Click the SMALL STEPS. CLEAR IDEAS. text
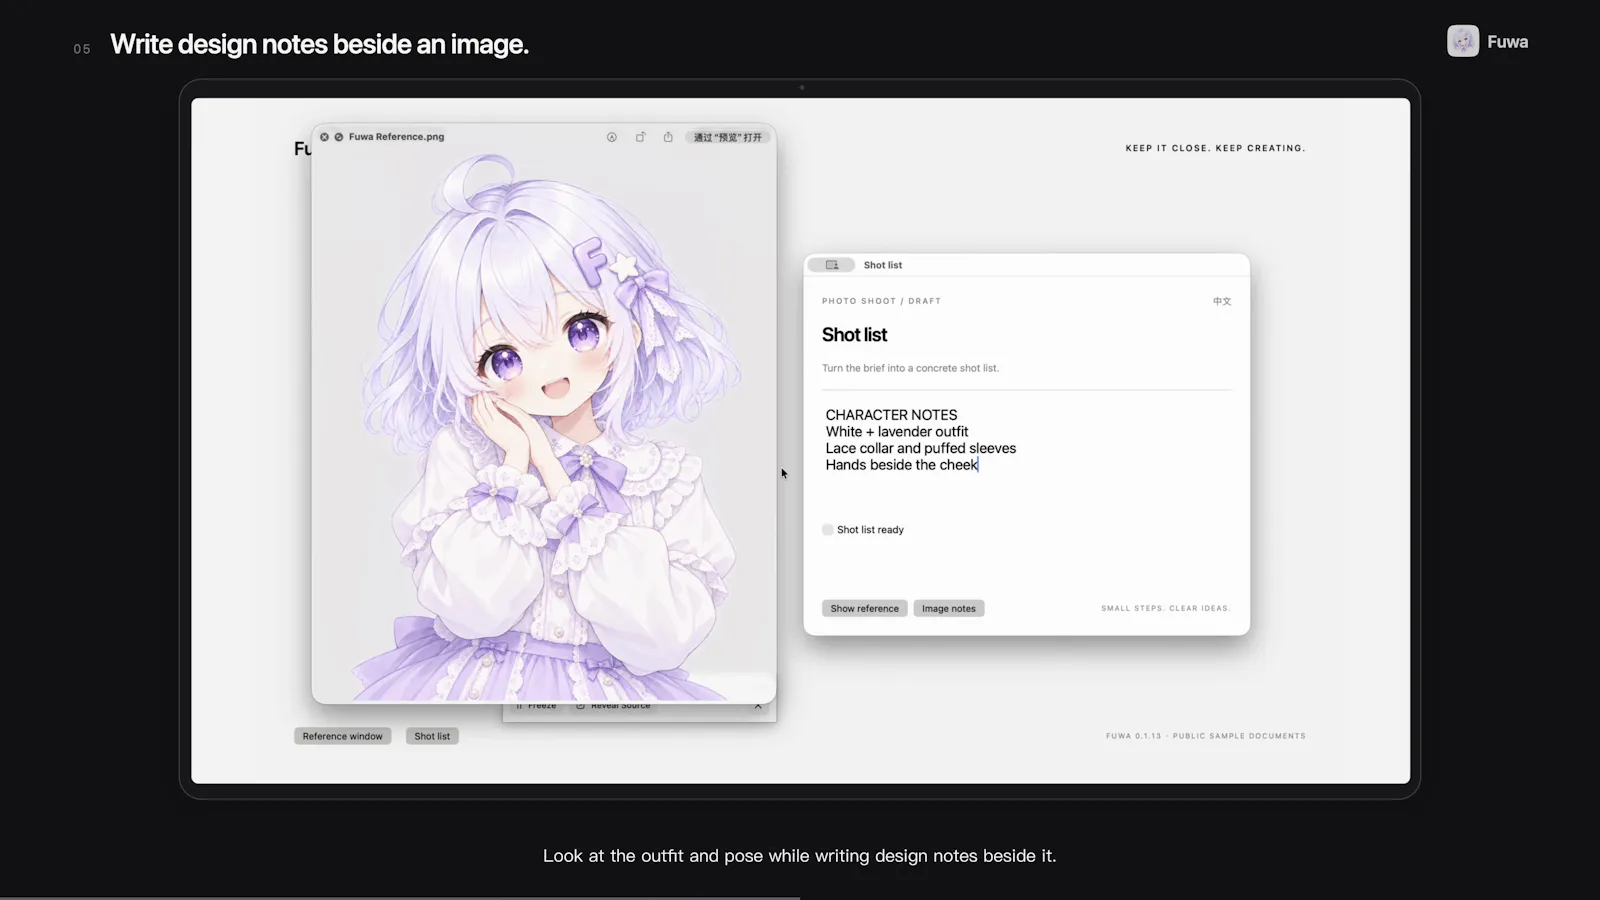This screenshot has height=900, width=1600. coord(1166,608)
